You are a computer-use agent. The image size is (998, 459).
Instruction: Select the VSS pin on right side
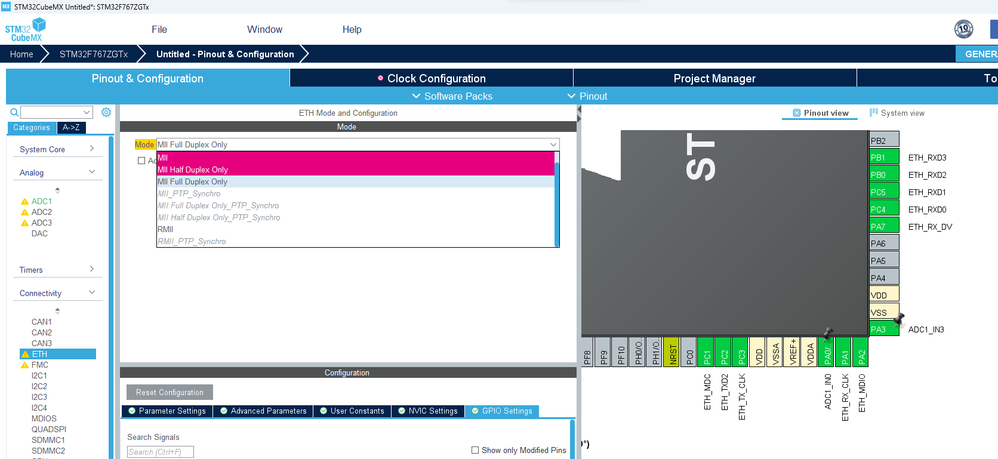pos(884,312)
